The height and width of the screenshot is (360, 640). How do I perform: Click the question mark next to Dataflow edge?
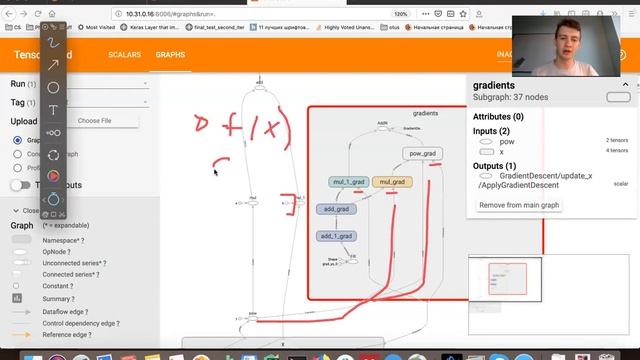pos(86,312)
